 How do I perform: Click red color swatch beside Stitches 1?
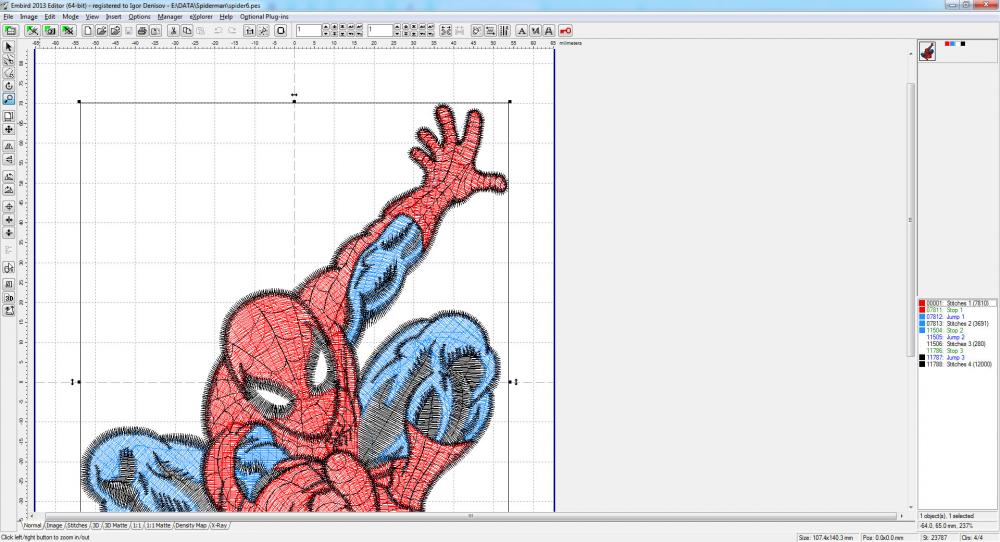pyautogui.click(x=922, y=303)
